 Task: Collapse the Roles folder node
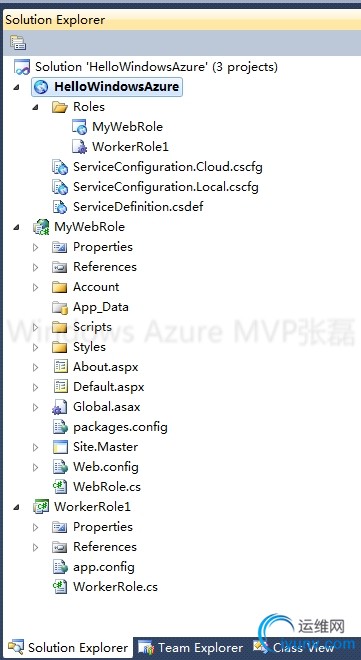click(x=36, y=107)
